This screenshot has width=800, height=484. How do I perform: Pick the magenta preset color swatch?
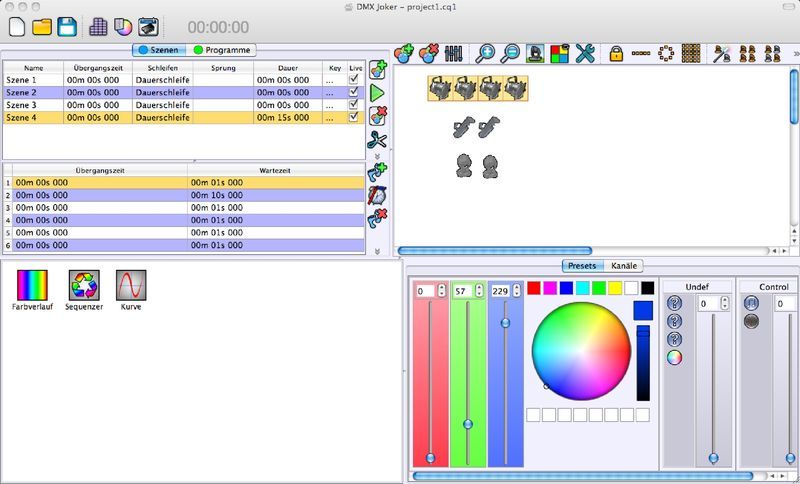point(550,288)
